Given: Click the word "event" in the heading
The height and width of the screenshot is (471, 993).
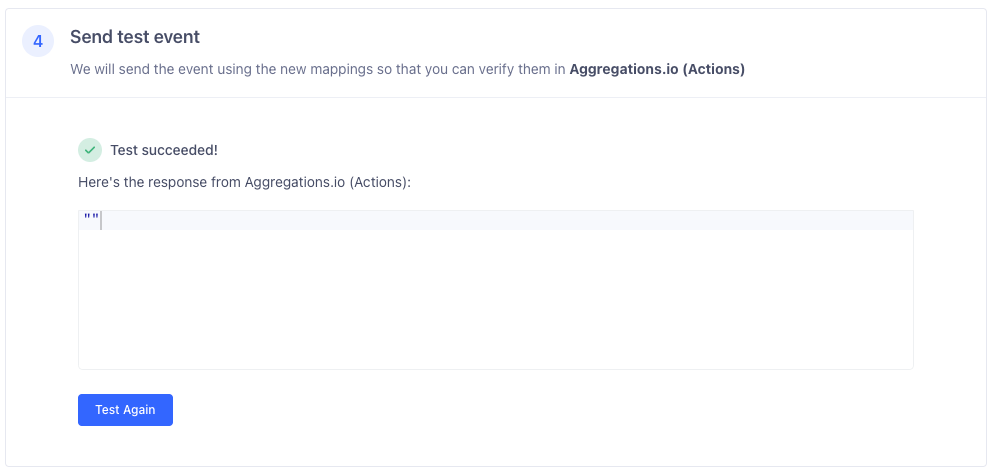Looking at the screenshot, I should (180, 37).
